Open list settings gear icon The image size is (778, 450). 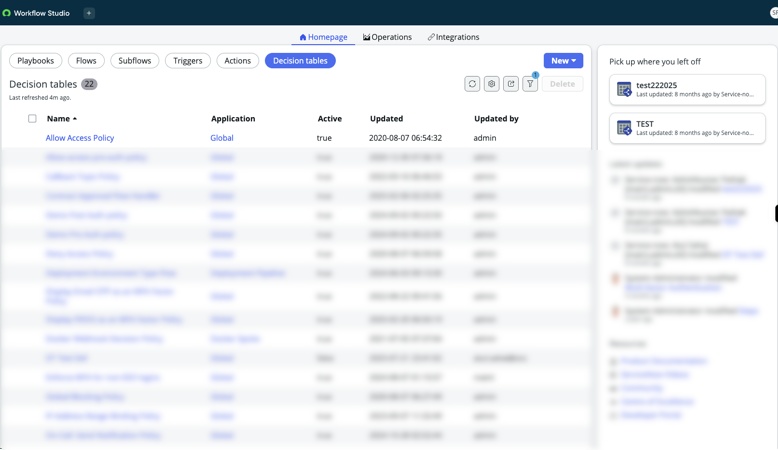(492, 84)
